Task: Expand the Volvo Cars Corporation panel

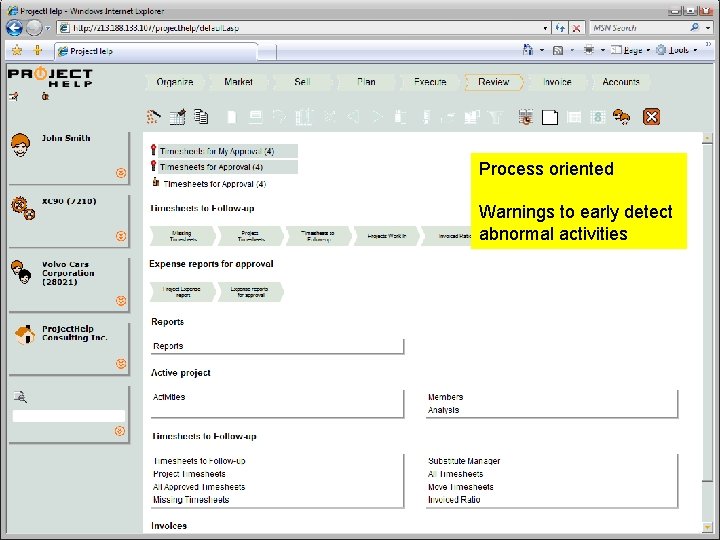Action: (x=121, y=301)
